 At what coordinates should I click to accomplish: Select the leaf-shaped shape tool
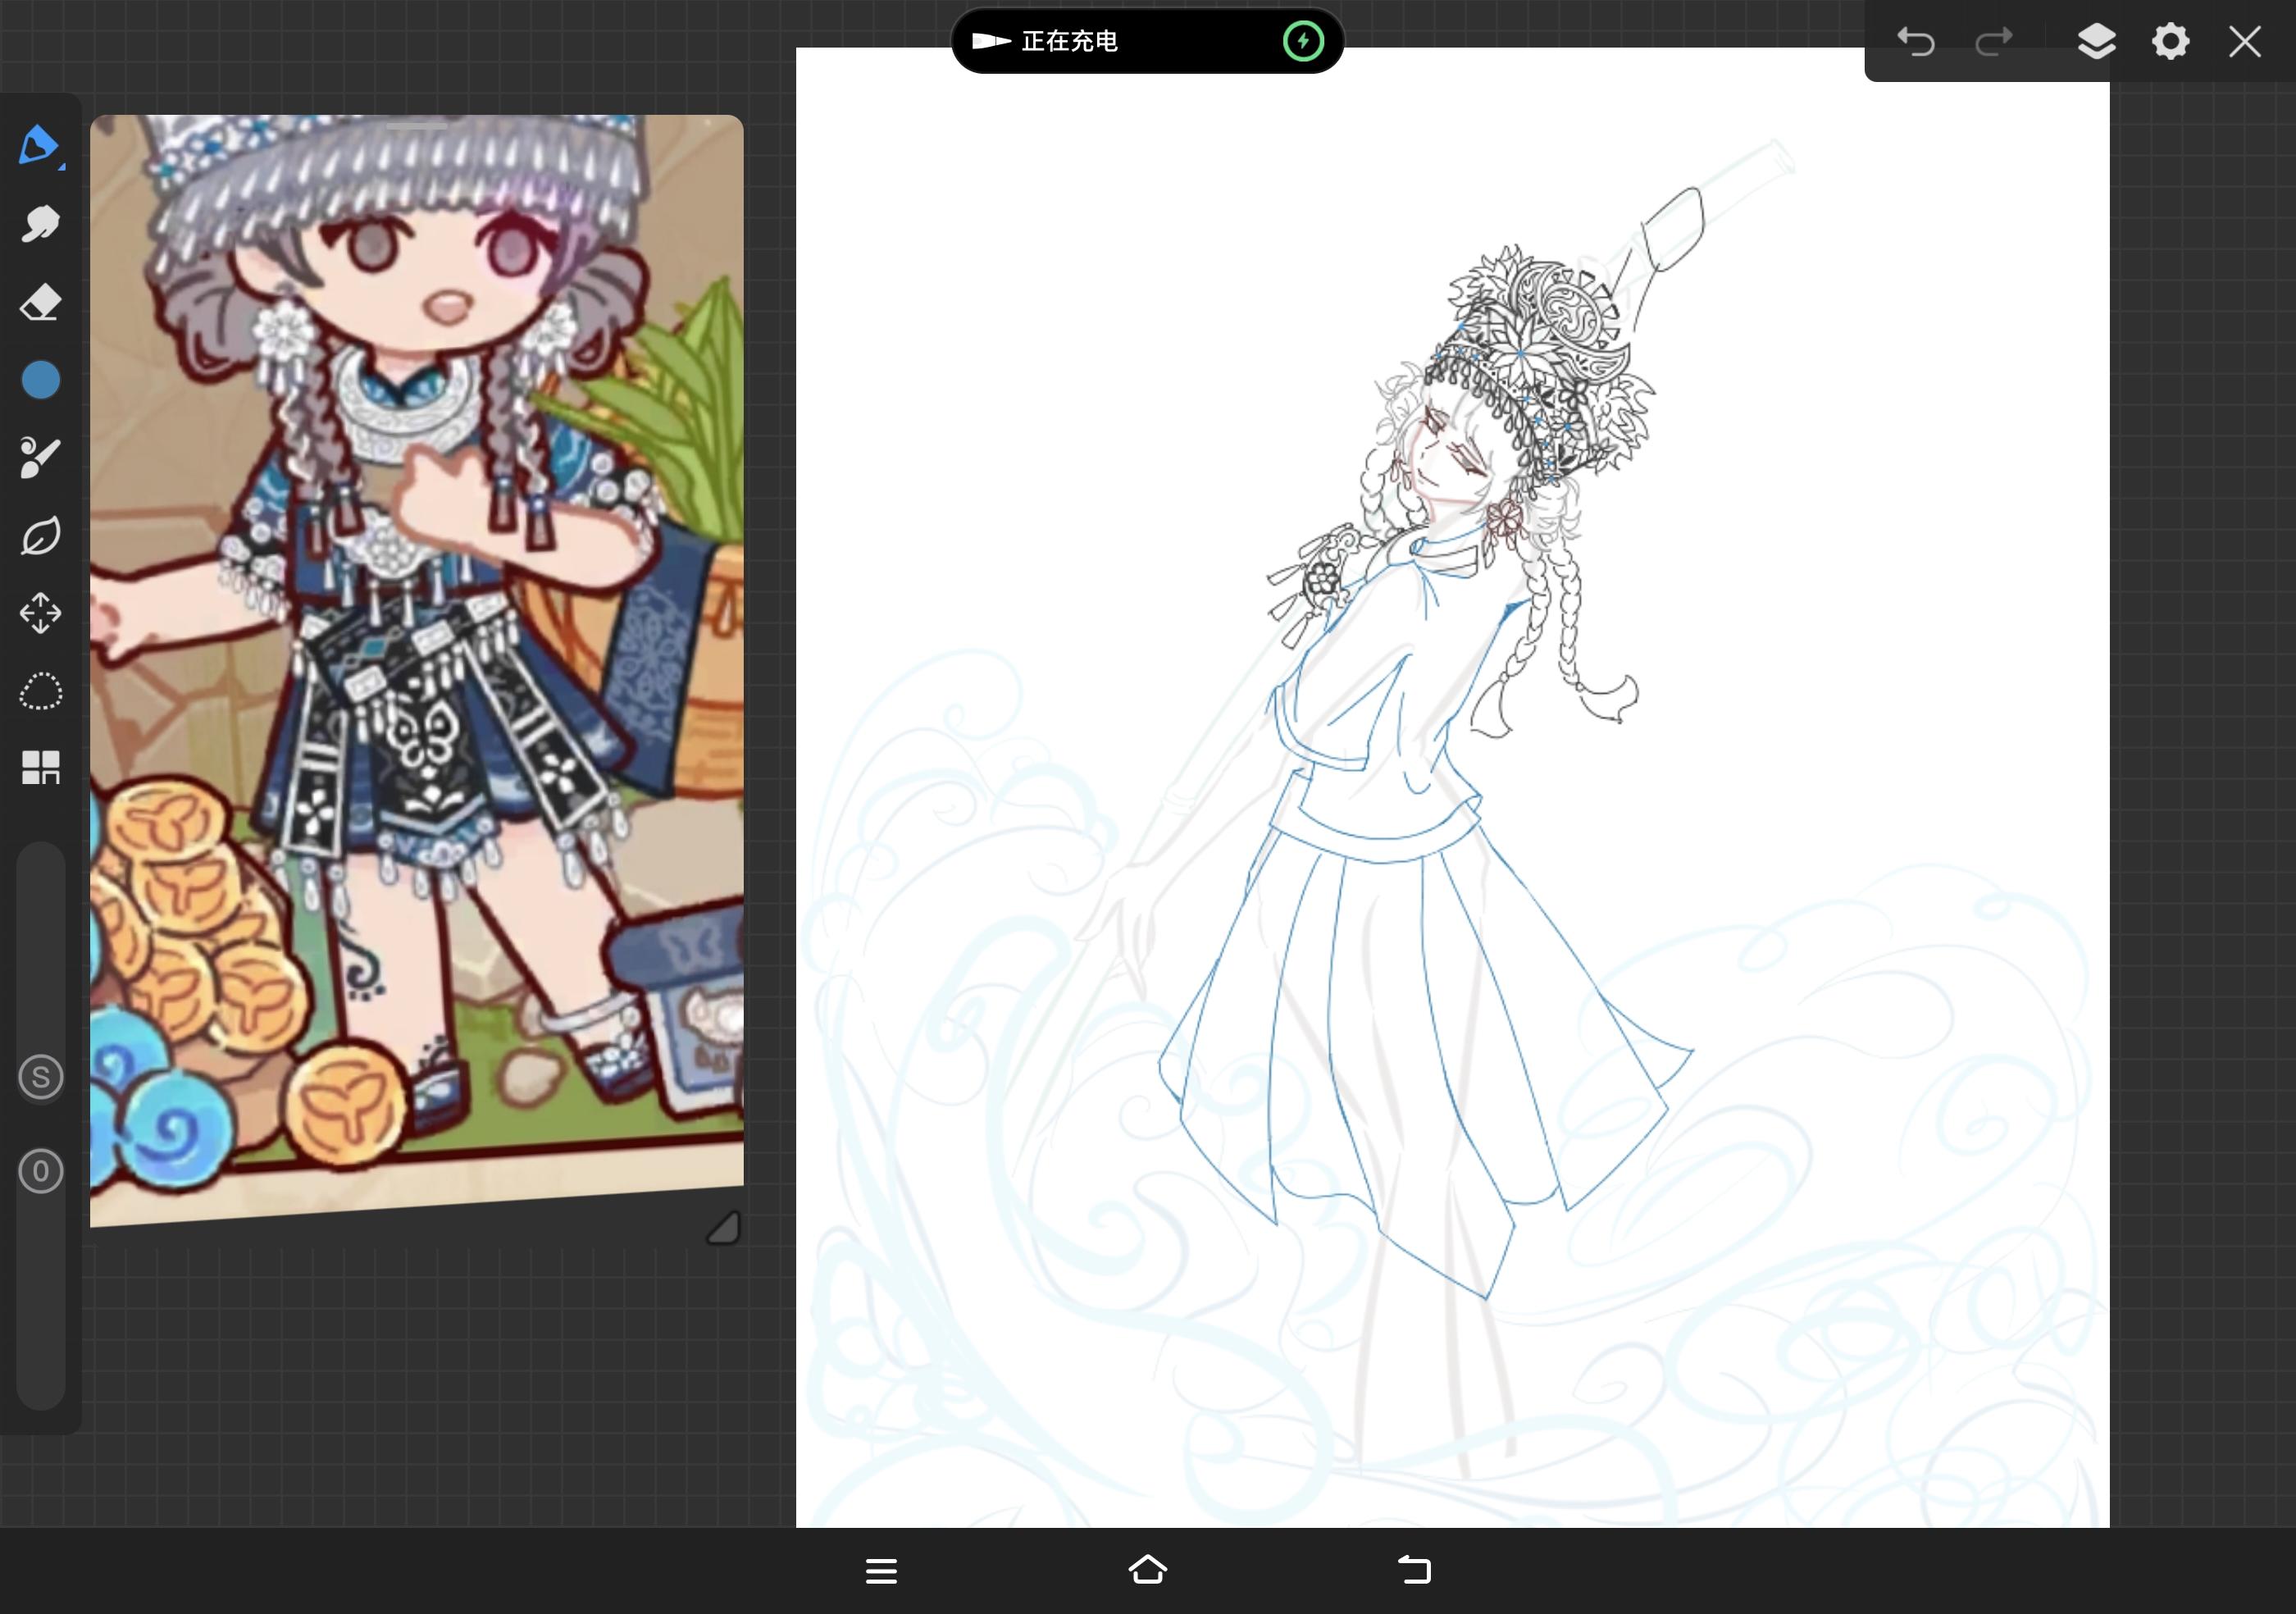[40, 536]
